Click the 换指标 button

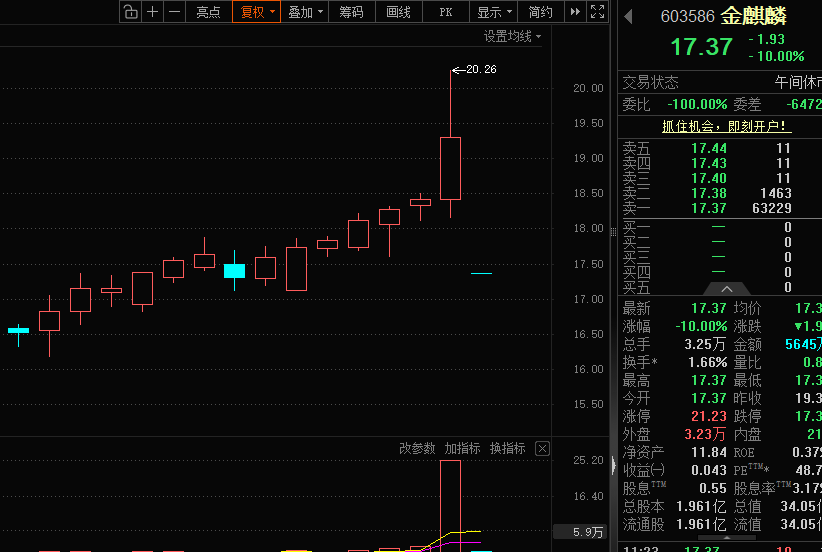(507, 449)
